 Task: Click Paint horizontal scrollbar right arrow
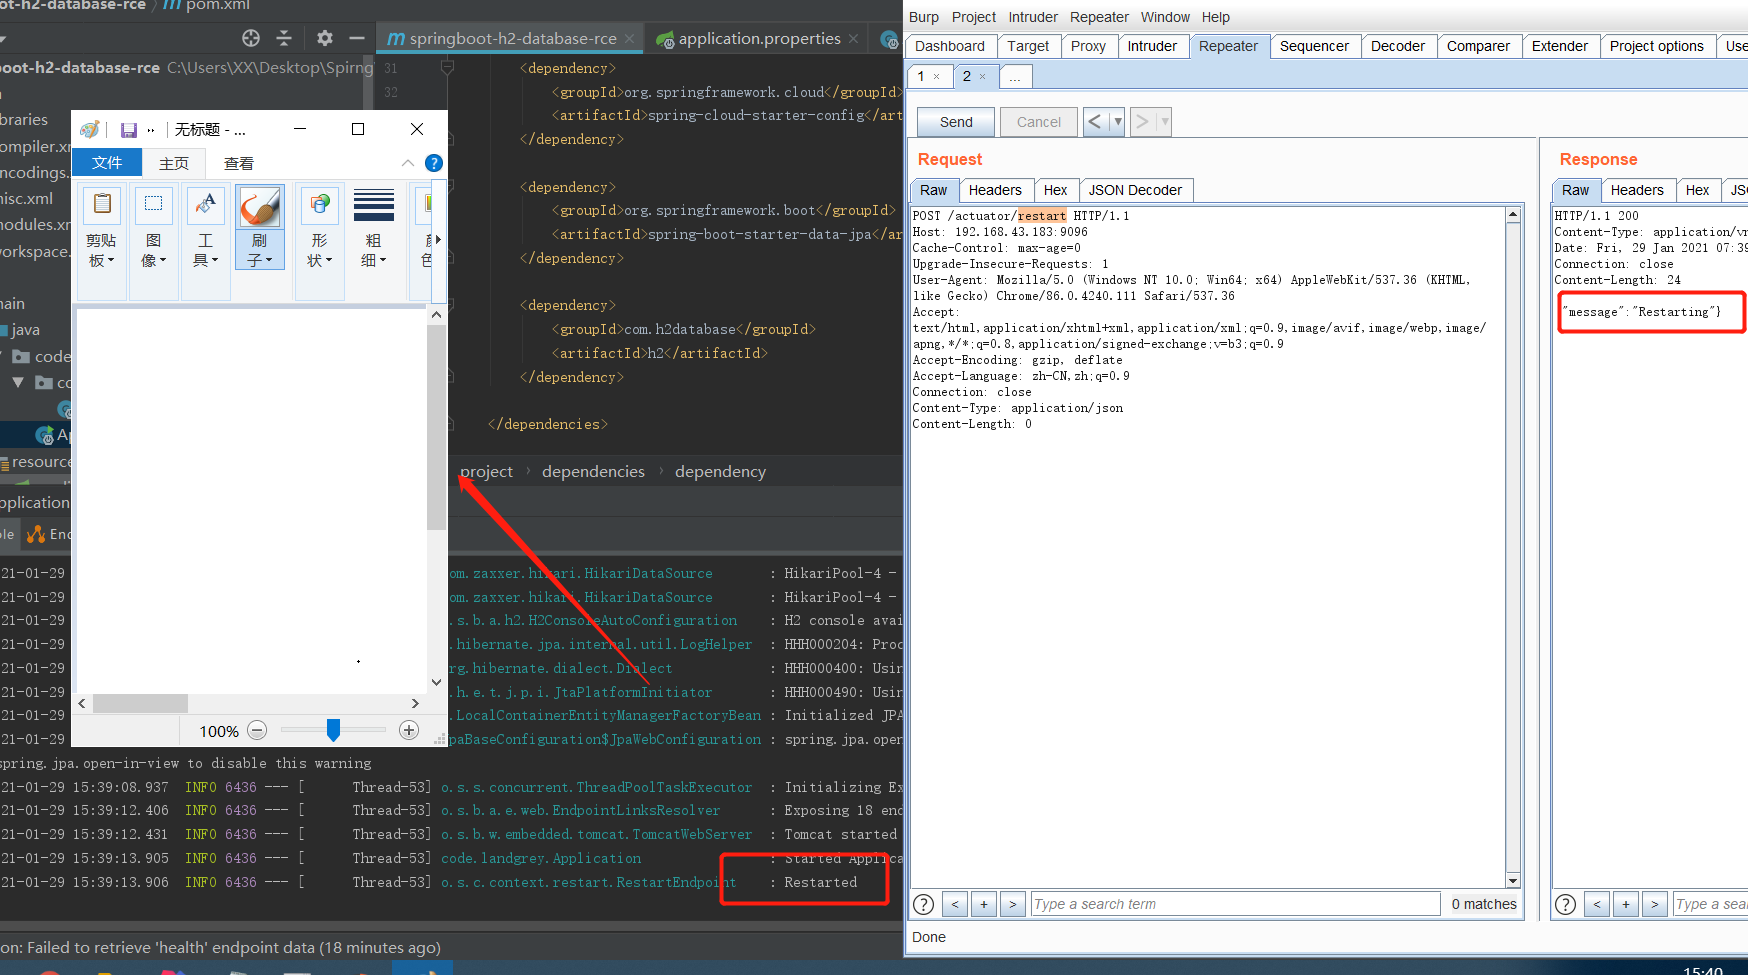(416, 703)
